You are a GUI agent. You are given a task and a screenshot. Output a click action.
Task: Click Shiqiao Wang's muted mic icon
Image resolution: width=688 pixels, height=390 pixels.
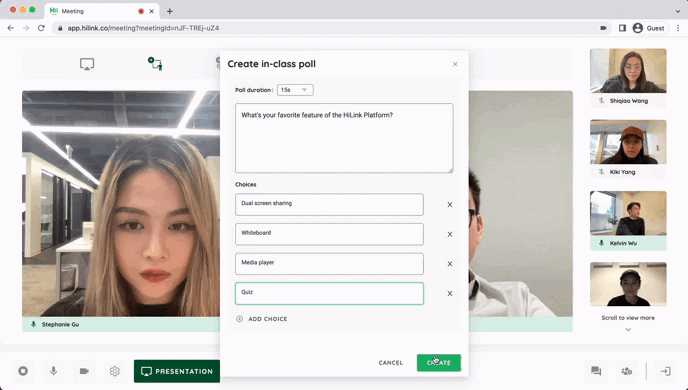coord(601,101)
